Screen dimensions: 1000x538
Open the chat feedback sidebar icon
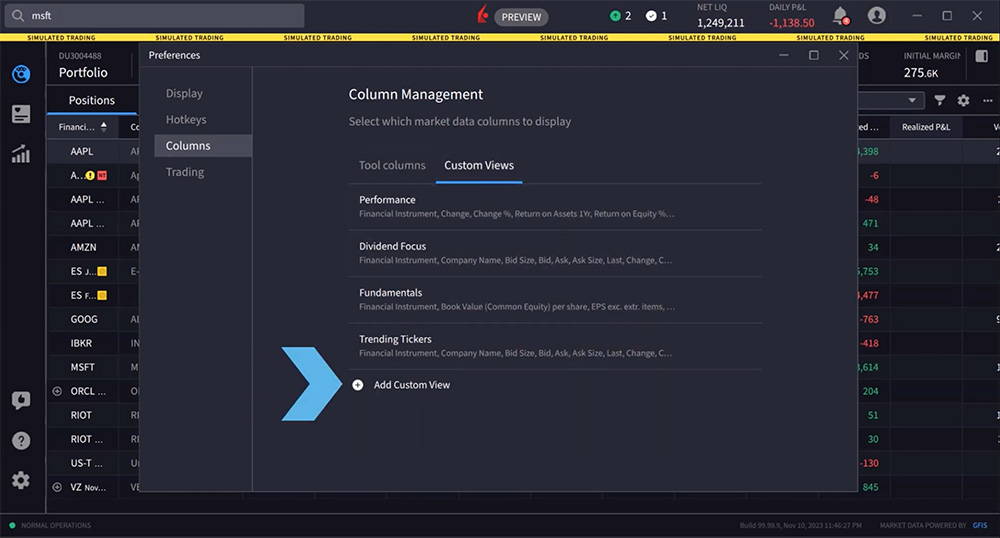(21, 401)
